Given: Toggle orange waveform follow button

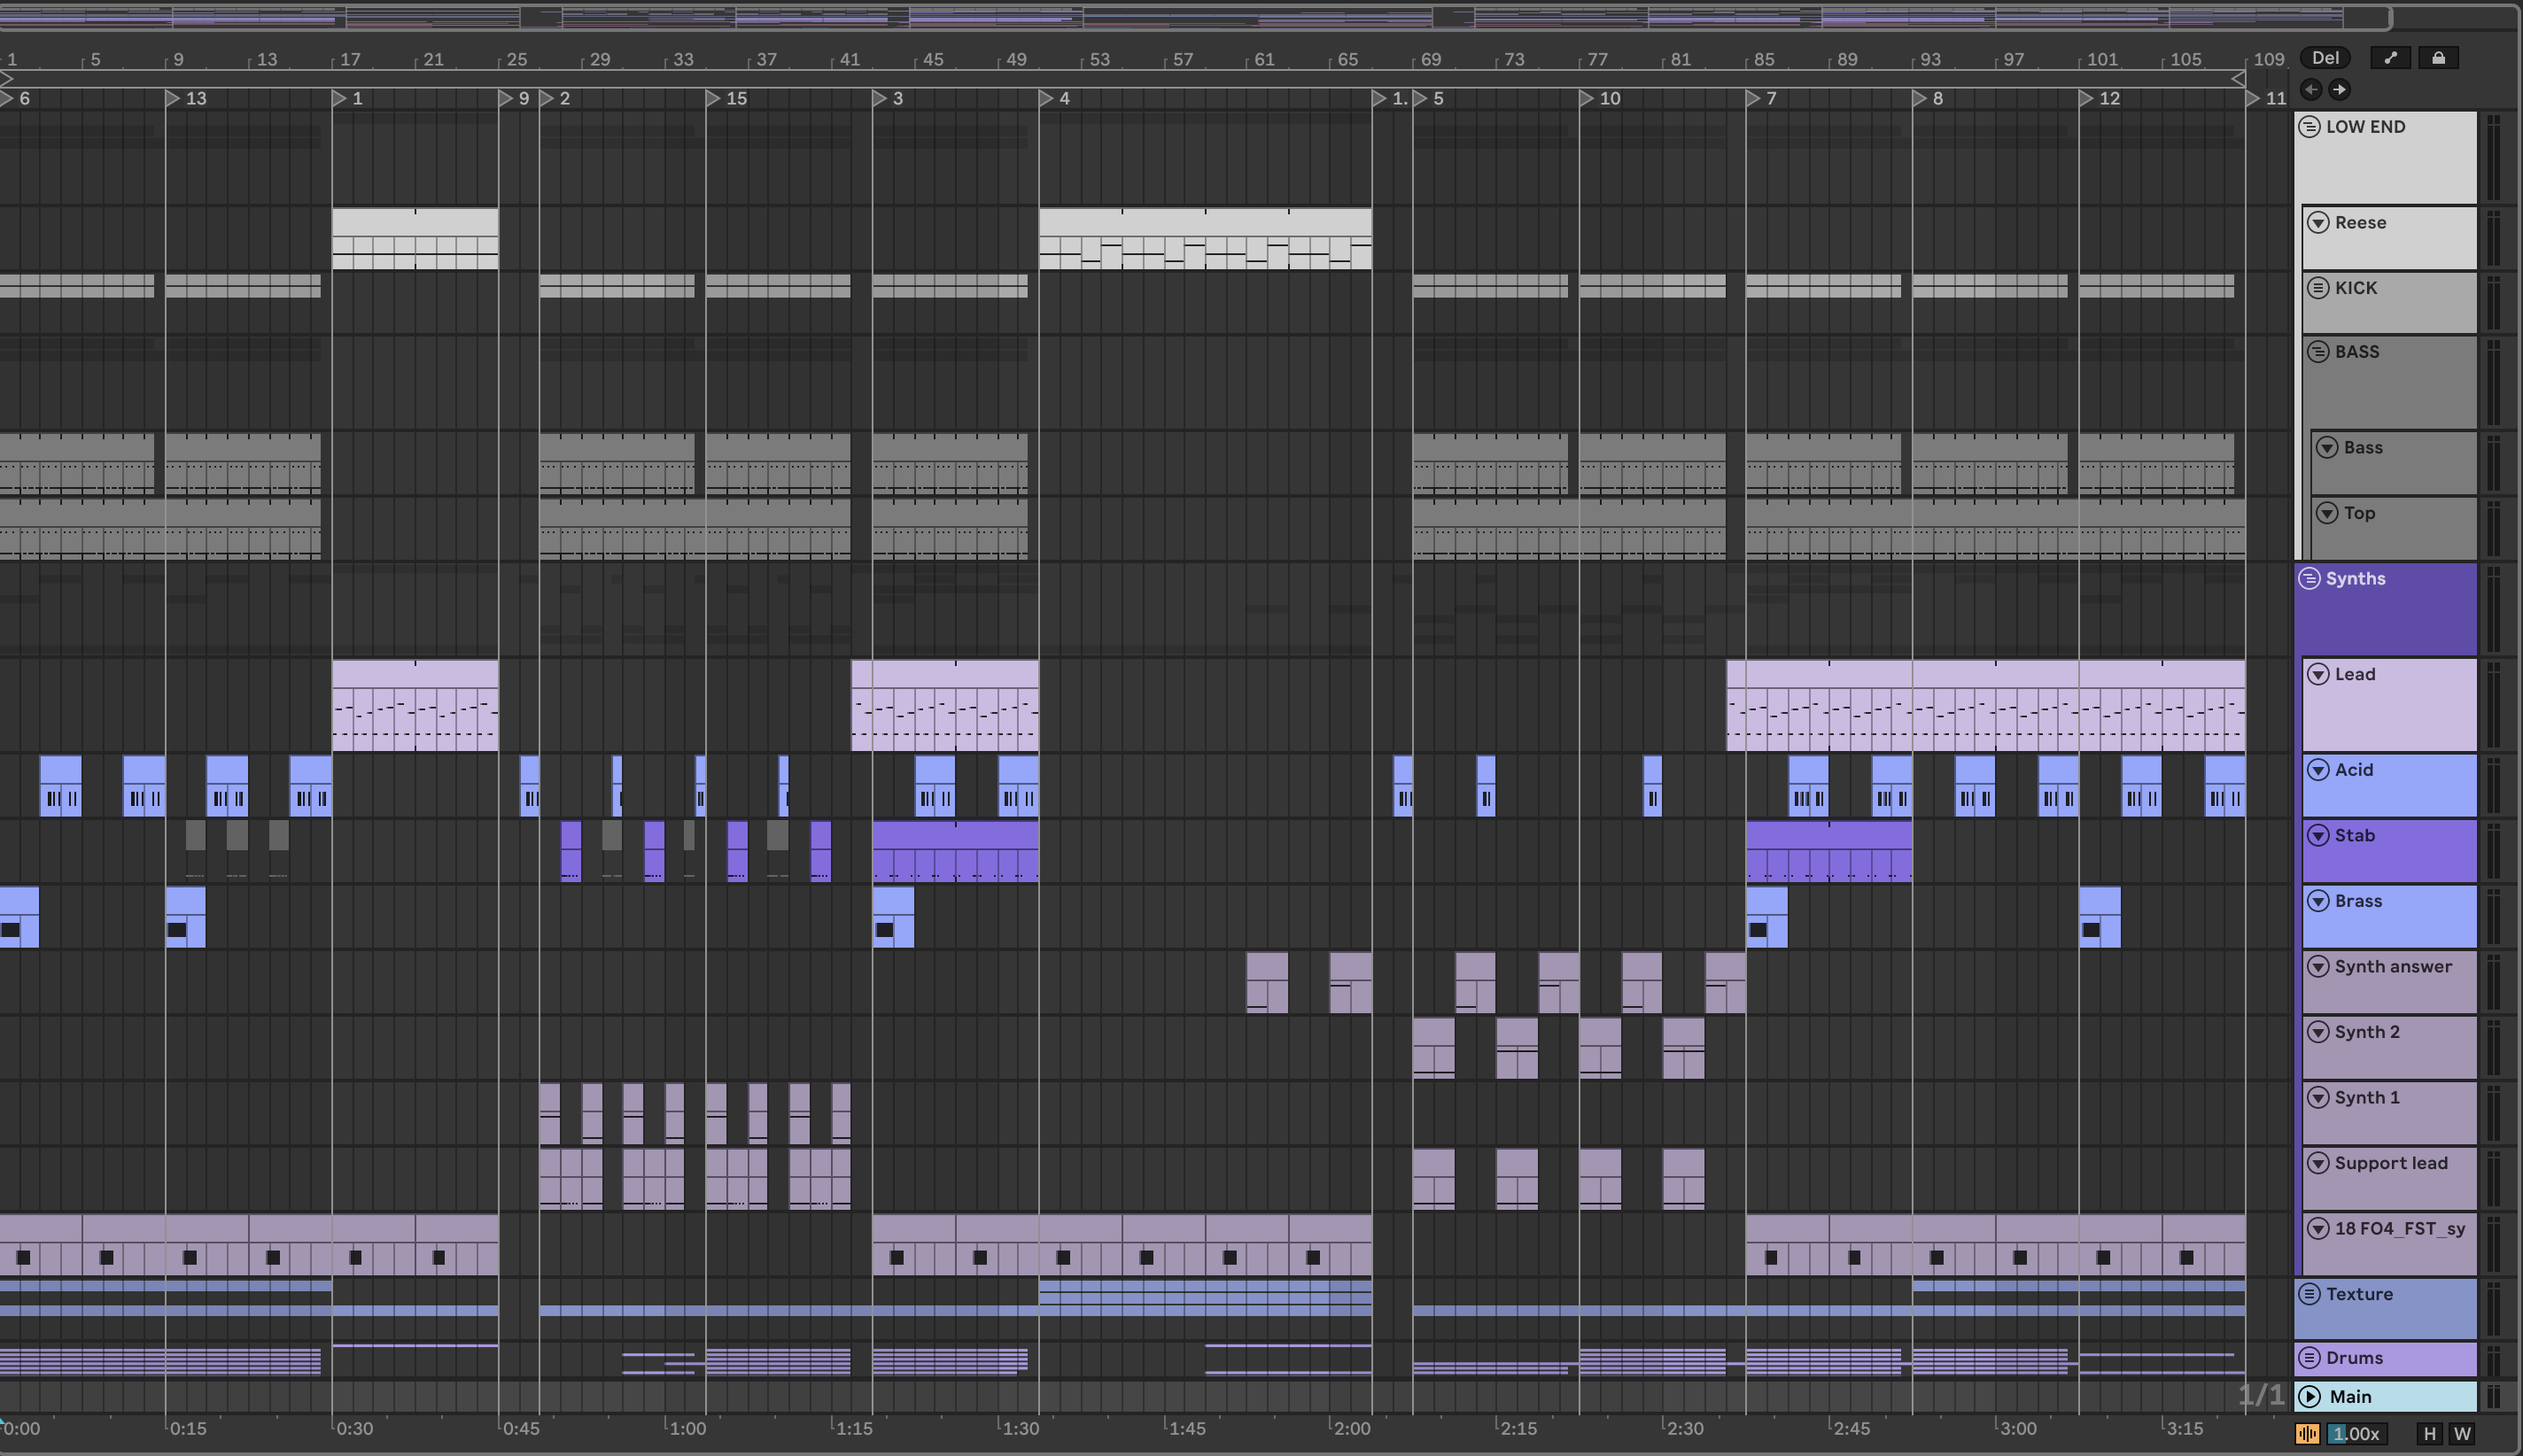Looking at the screenshot, I should coord(2307,1434).
